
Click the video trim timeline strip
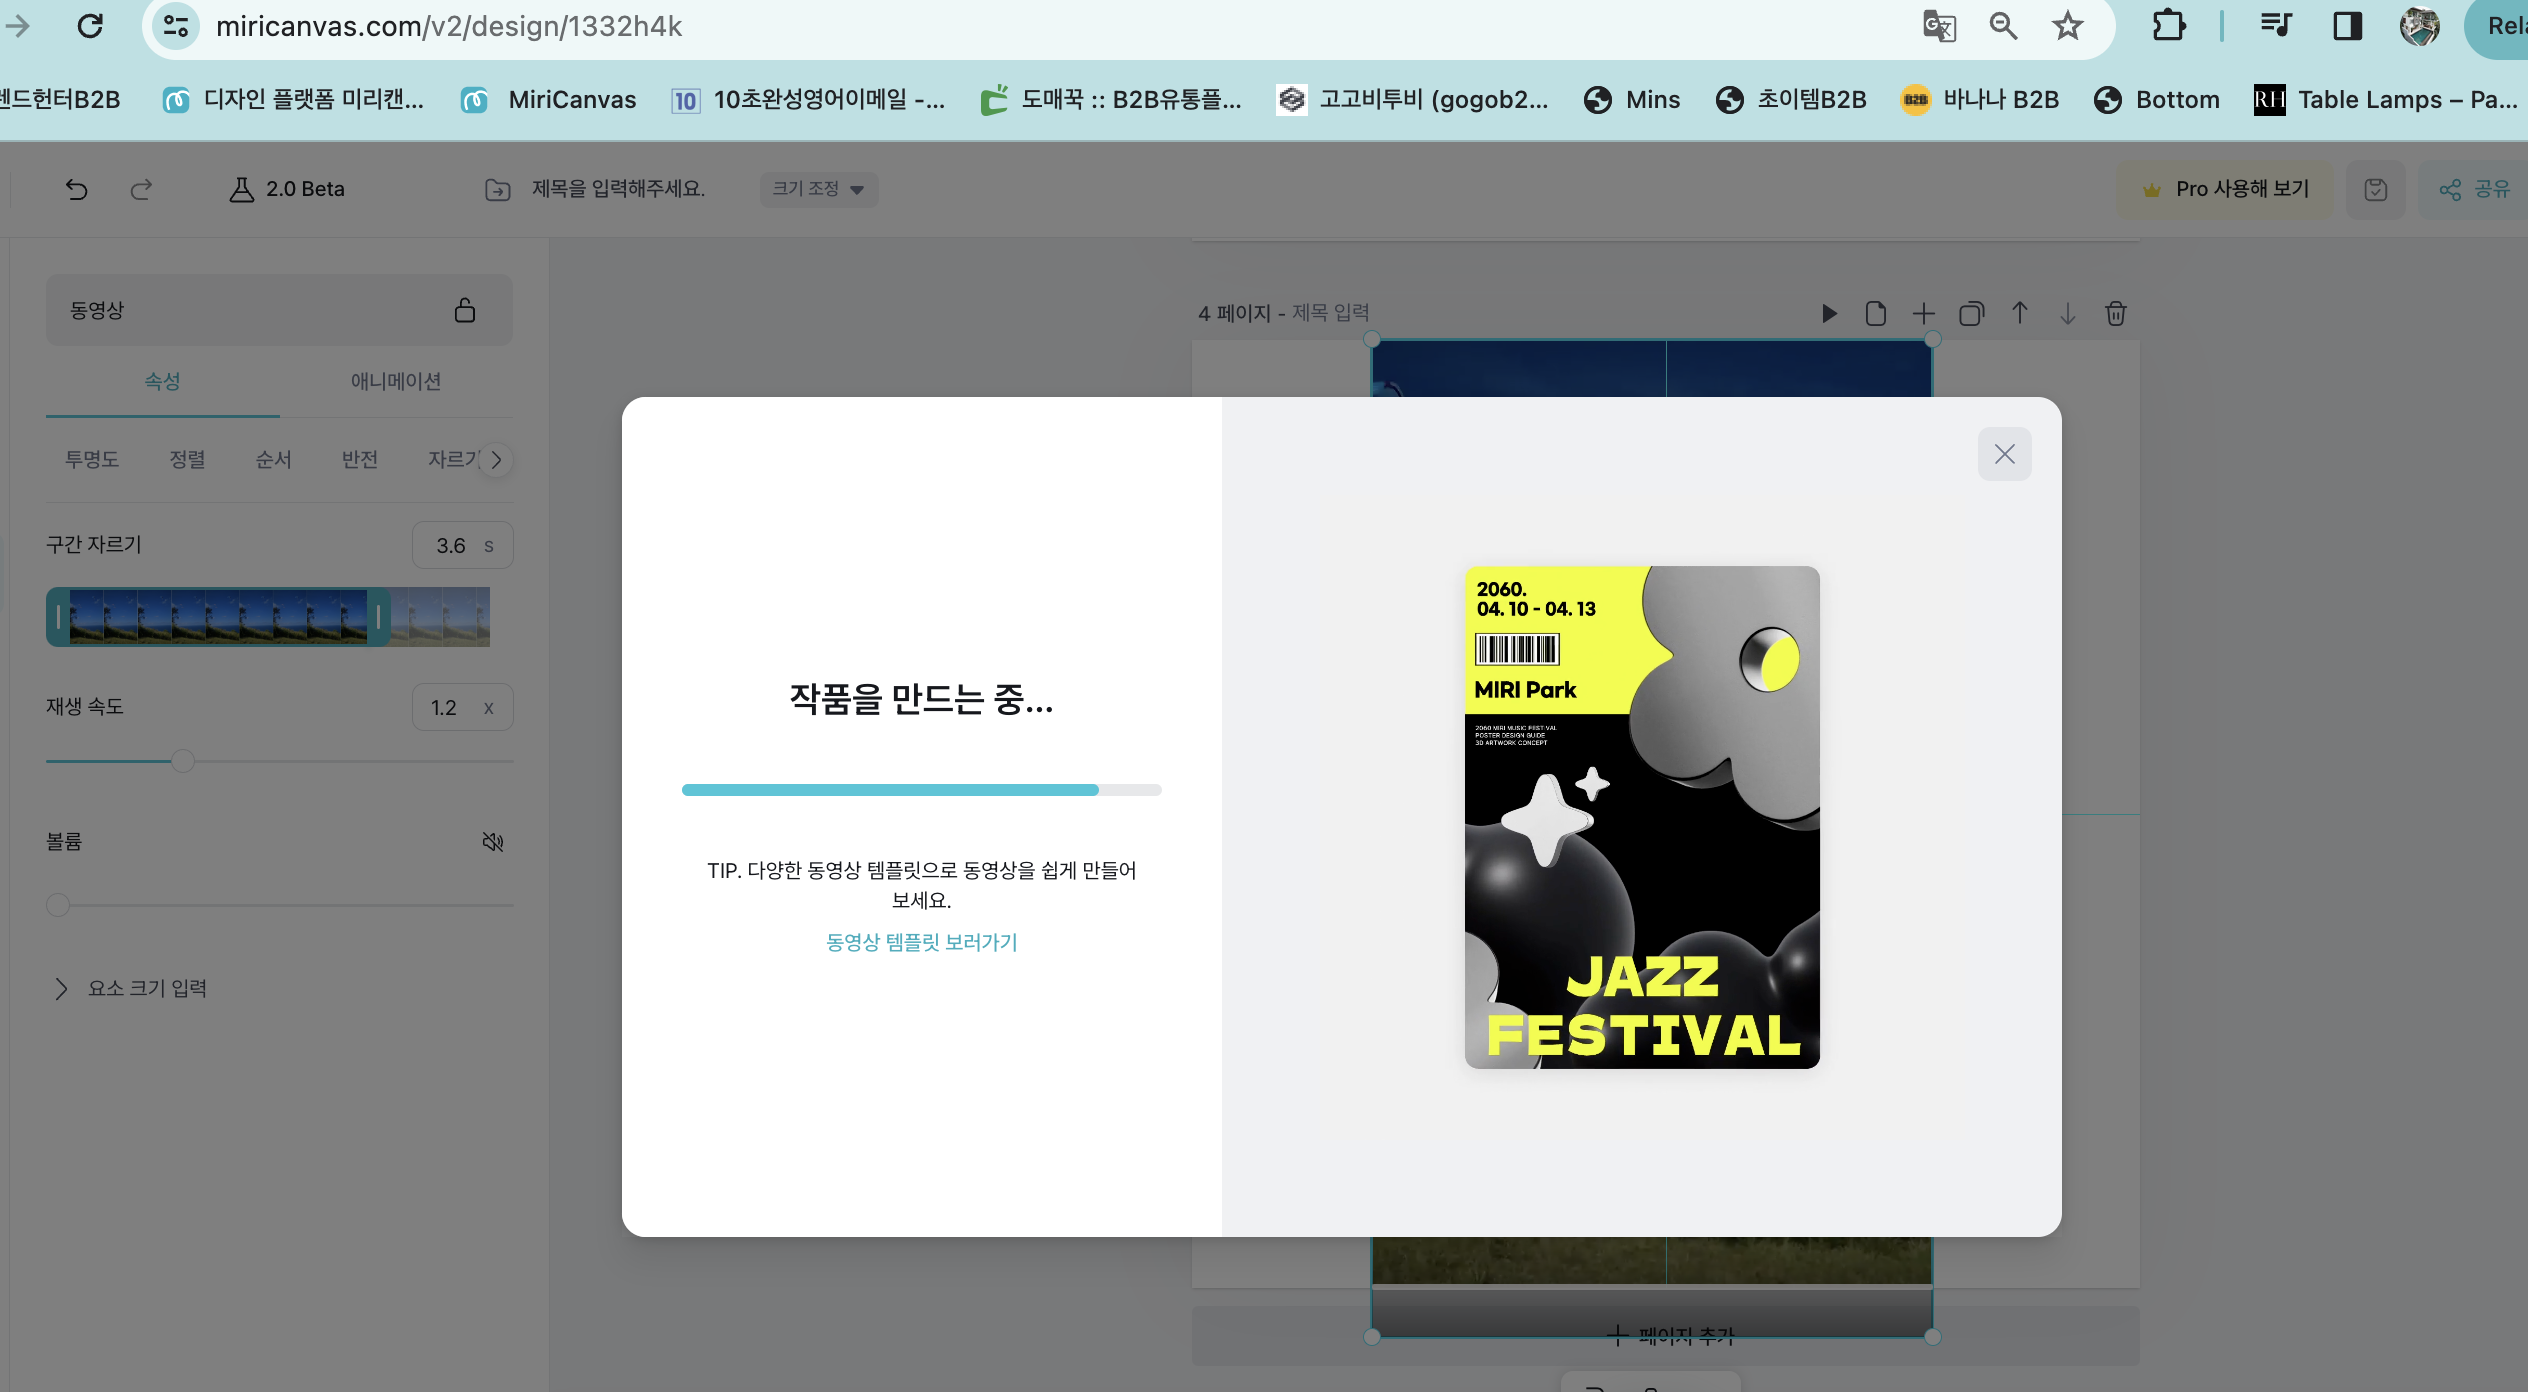tap(268, 617)
